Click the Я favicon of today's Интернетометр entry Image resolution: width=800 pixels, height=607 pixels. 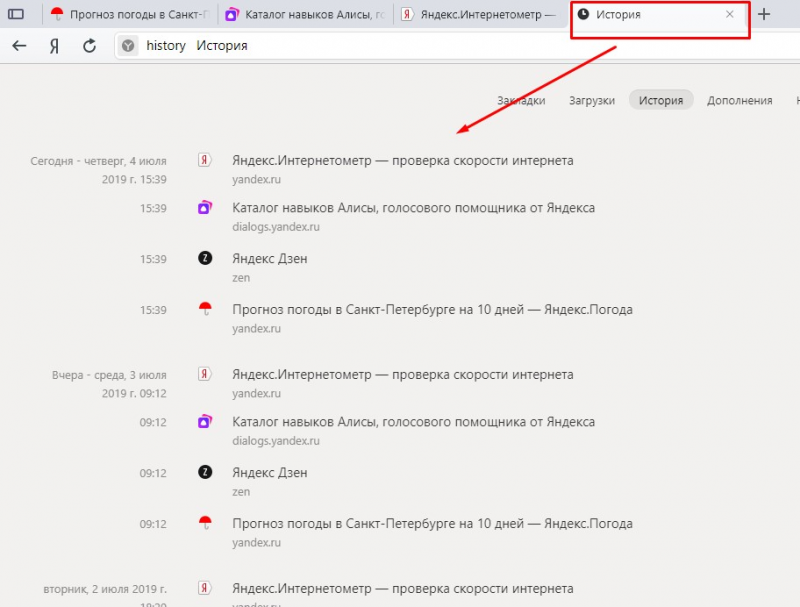click(x=205, y=160)
